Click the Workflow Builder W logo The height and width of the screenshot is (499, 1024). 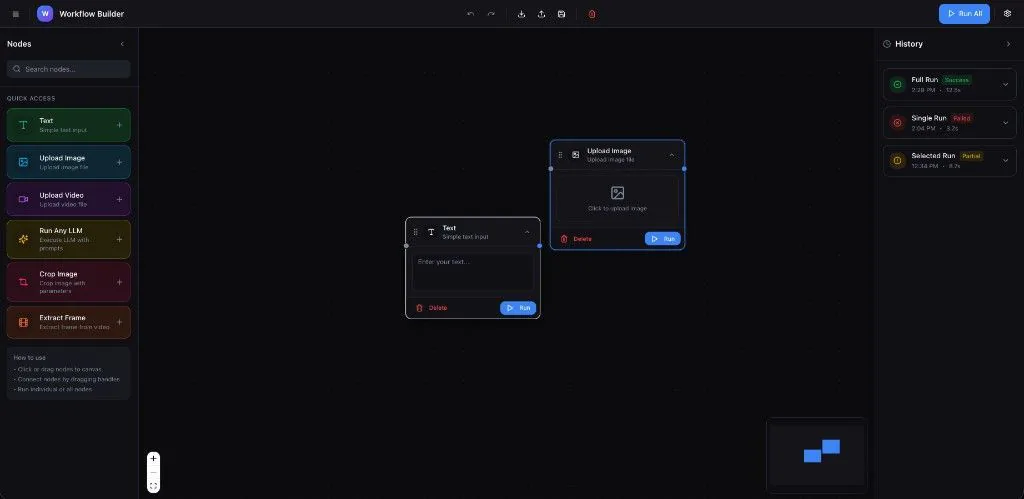click(45, 14)
